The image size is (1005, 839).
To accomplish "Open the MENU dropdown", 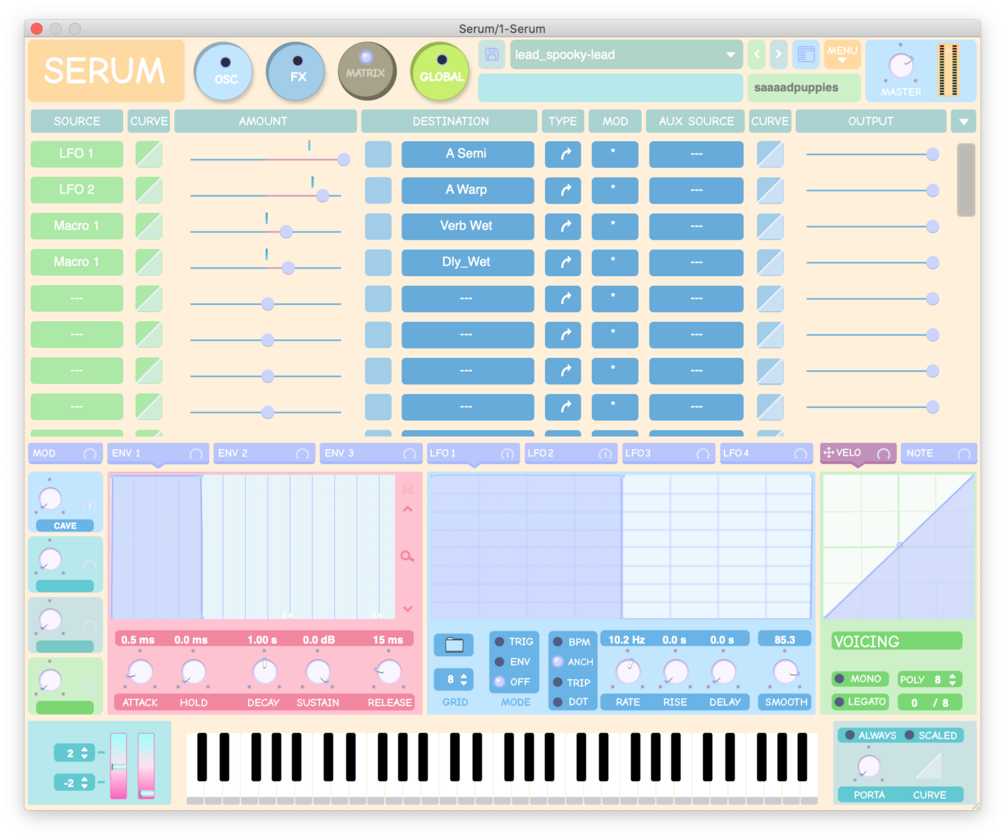I will [842, 54].
